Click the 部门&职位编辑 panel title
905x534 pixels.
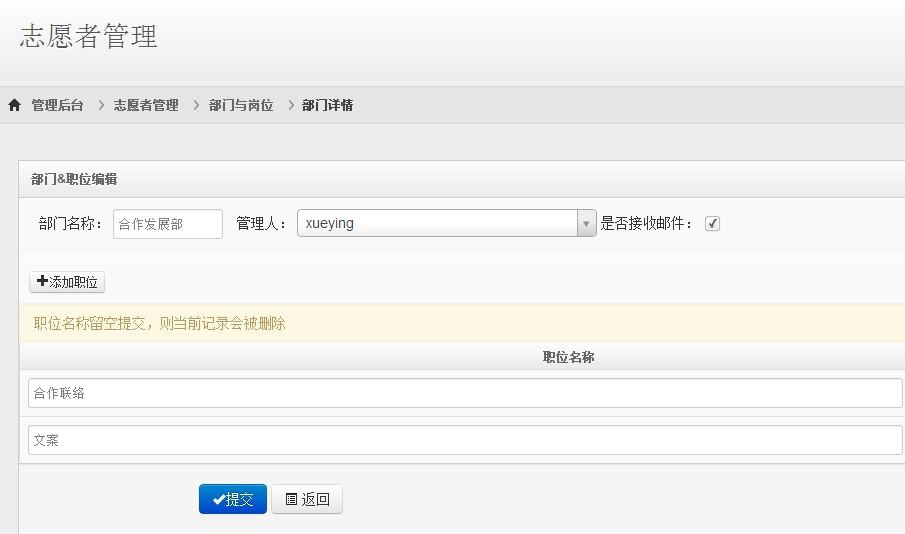[74, 179]
